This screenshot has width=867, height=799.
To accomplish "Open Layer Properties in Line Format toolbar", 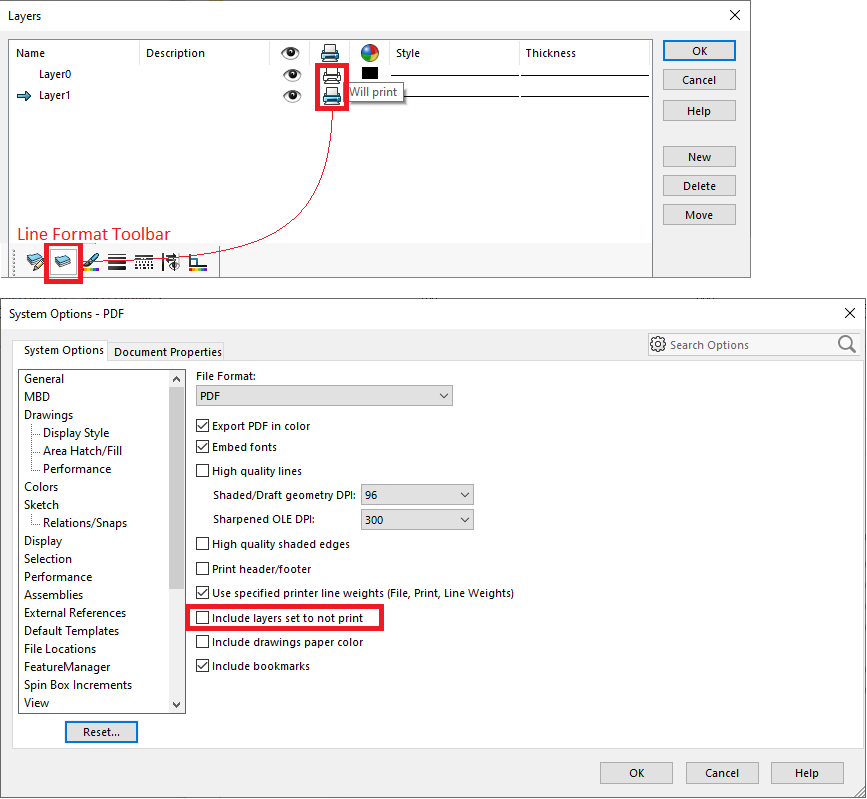I will (x=64, y=262).
